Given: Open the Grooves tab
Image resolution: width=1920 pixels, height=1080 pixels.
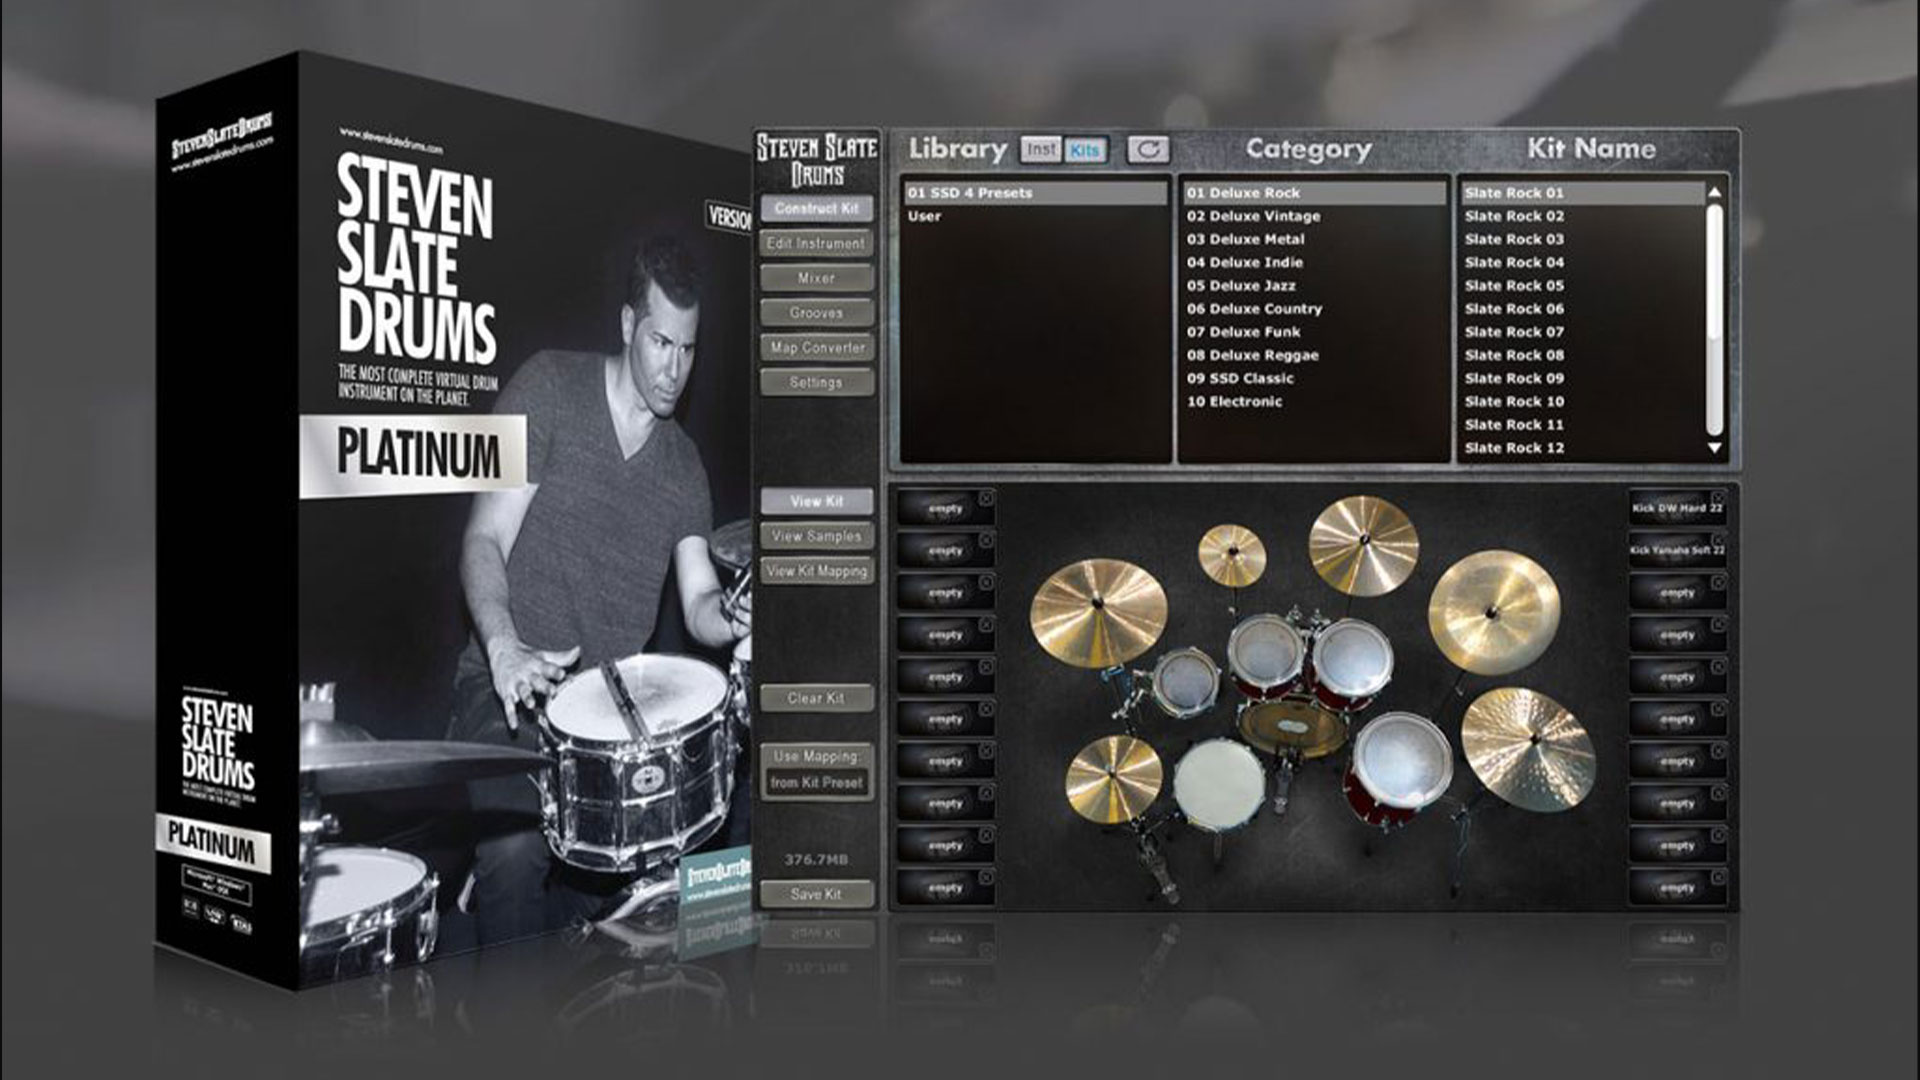Looking at the screenshot, I should point(816,313).
